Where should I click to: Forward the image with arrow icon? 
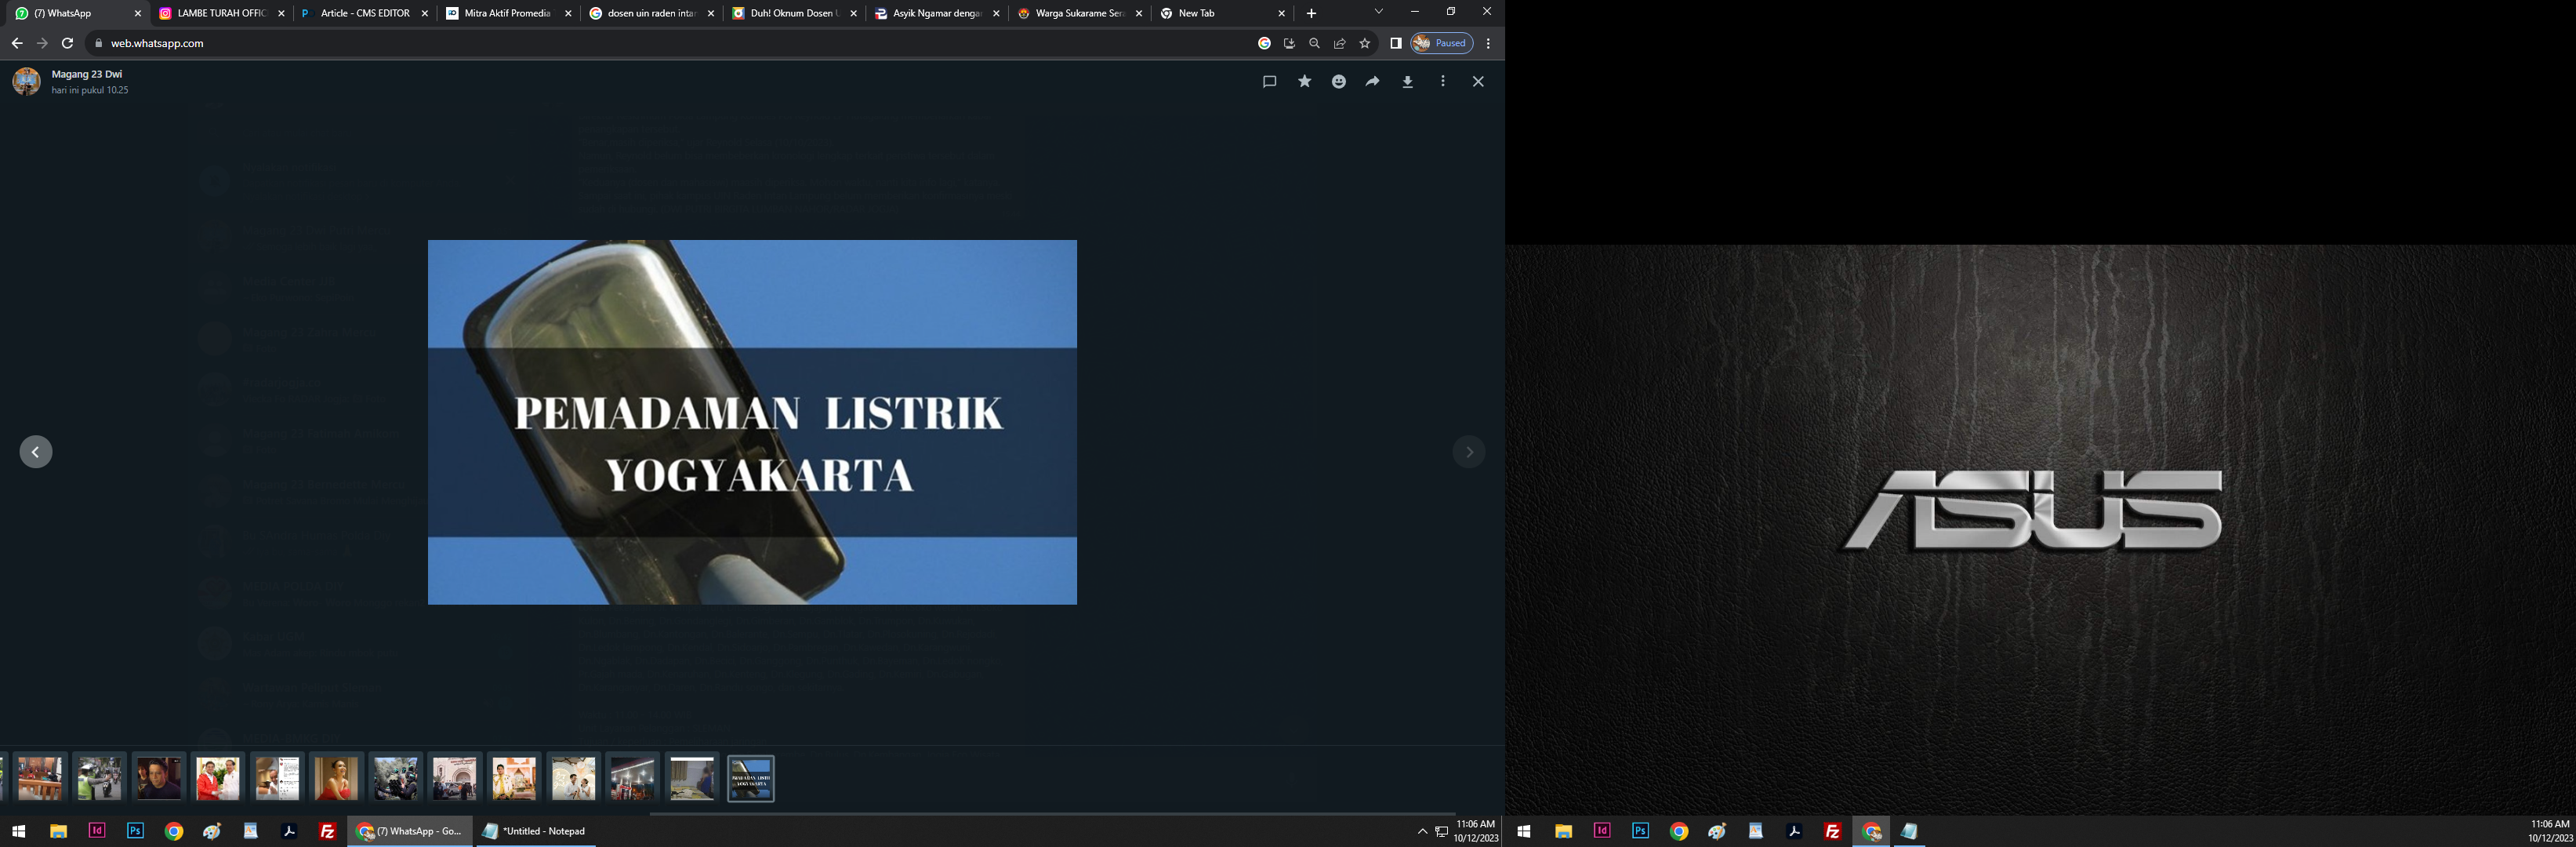coord(1372,82)
